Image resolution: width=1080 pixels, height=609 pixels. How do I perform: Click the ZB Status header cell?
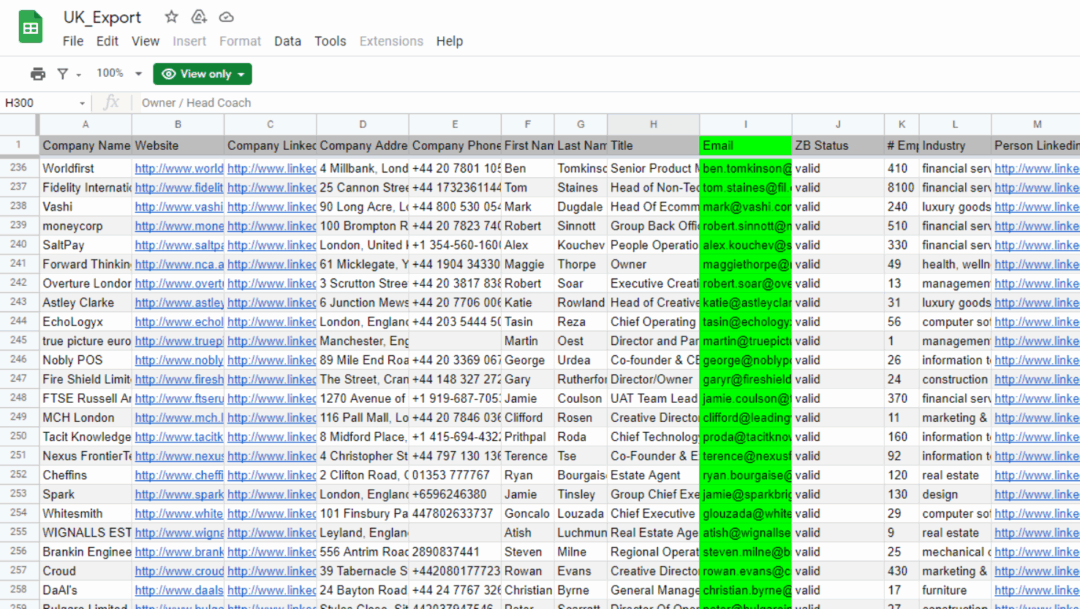pos(838,145)
